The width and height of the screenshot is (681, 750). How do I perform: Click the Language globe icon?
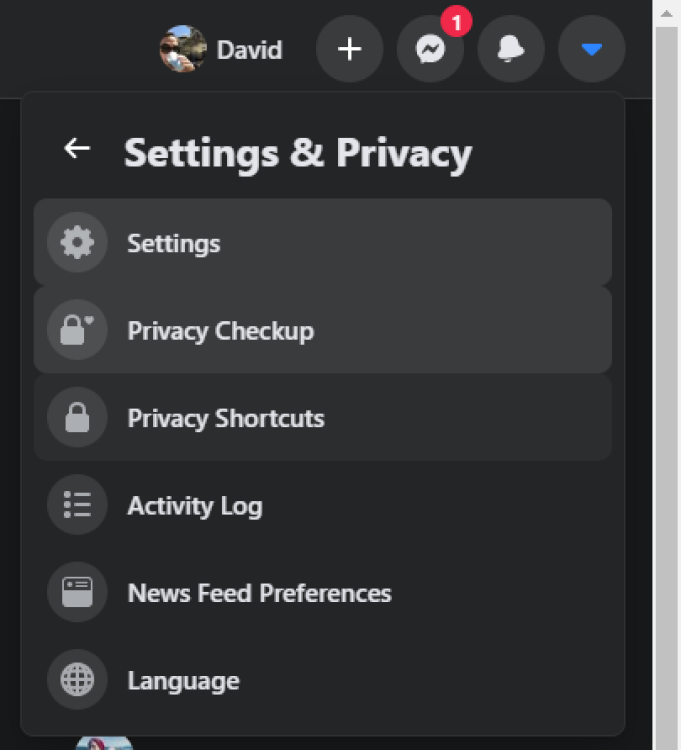click(x=77, y=679)
